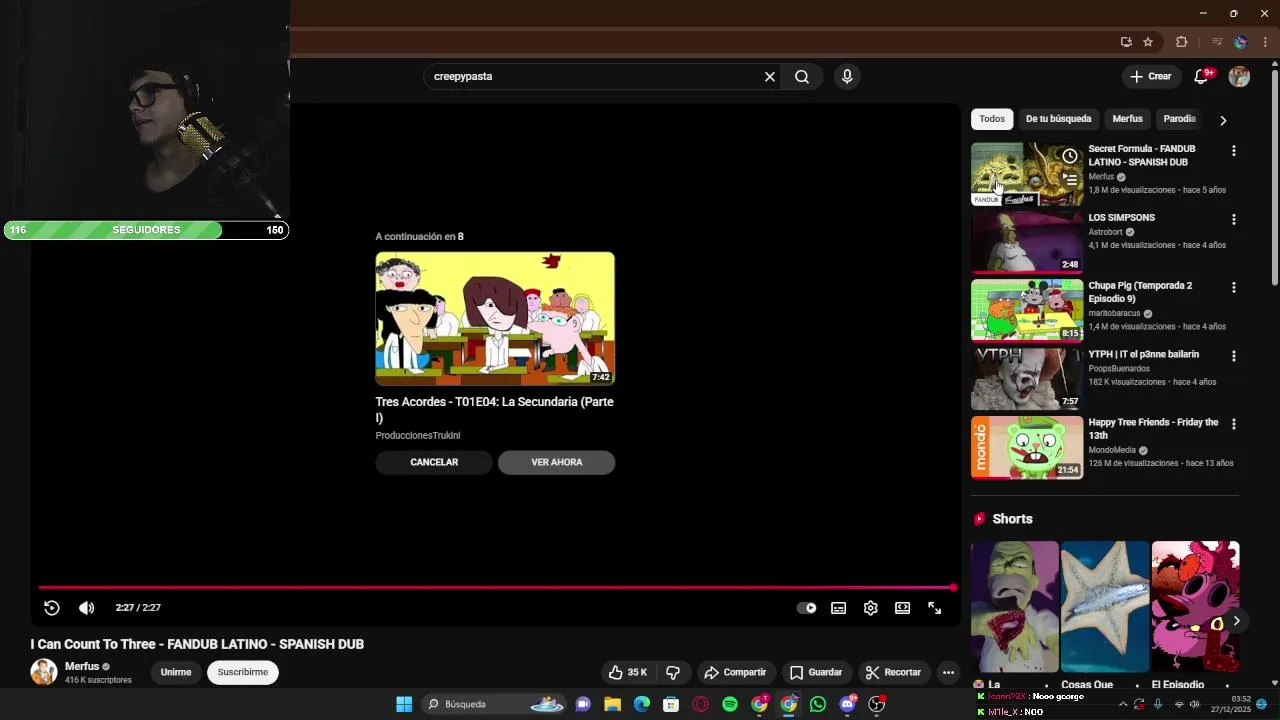Open Happy Tree Friends Friday the 13th thumbnail
Screen dimensions: 1280x720
[1027, 448]
